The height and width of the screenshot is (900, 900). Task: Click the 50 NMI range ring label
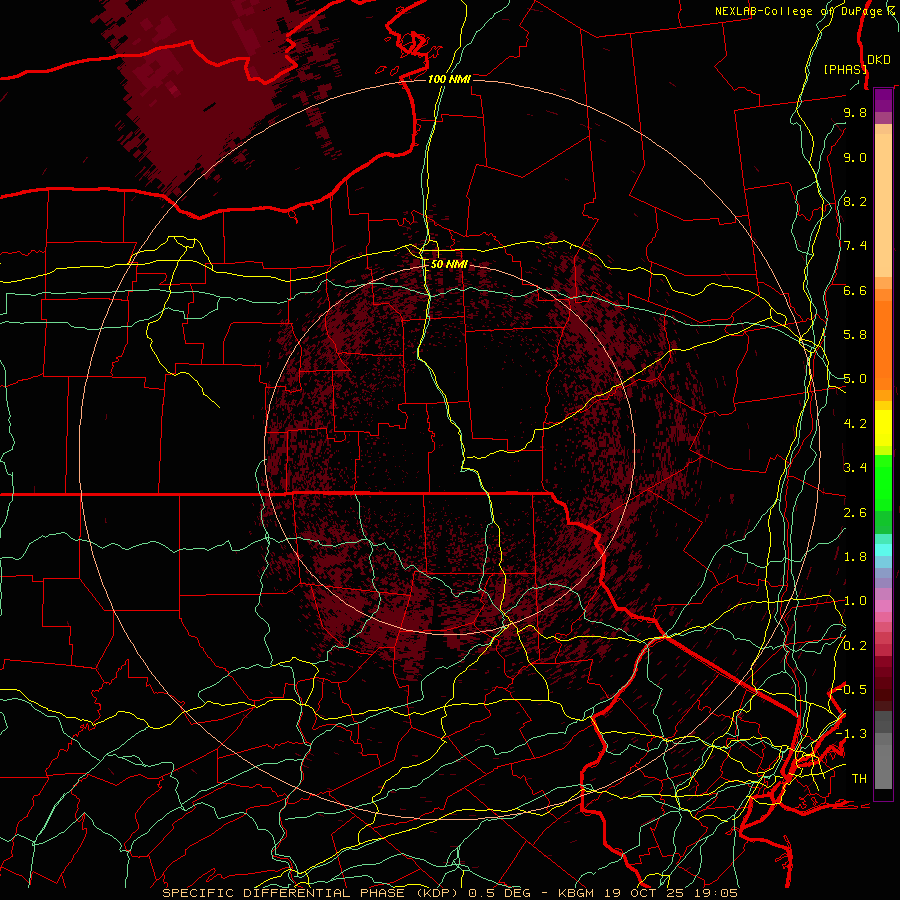coord(449,264)
